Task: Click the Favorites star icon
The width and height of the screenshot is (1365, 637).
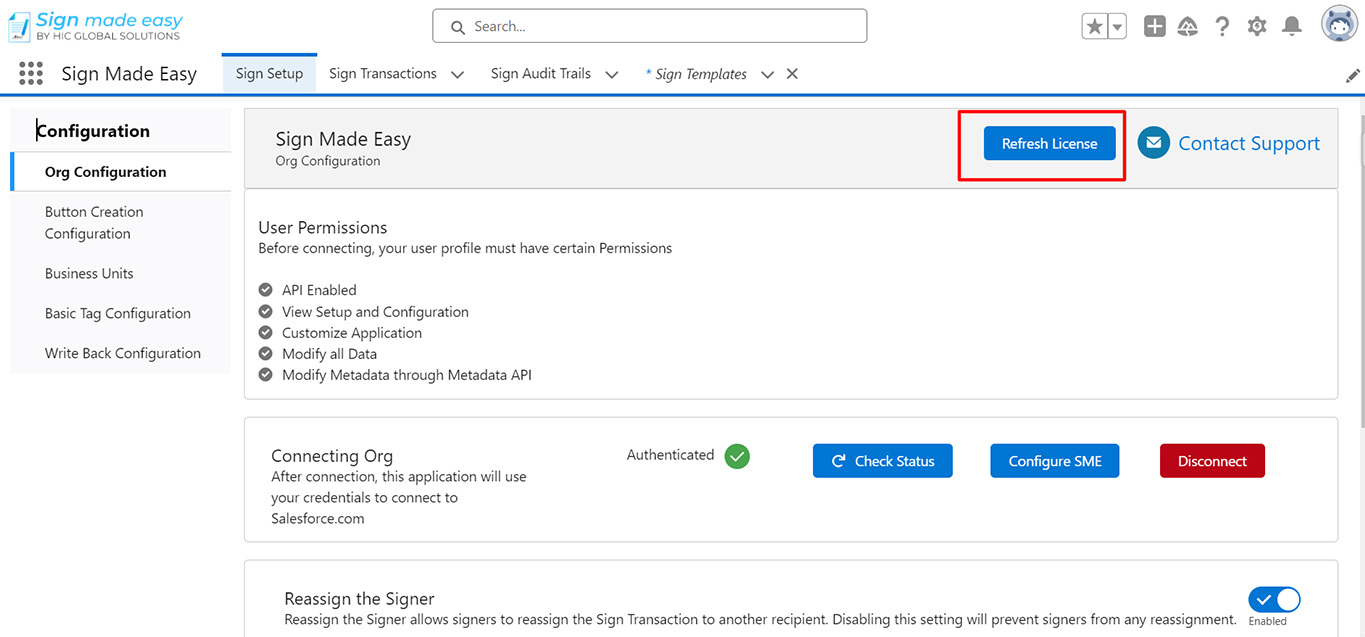Action: (x=1095, y=27)
